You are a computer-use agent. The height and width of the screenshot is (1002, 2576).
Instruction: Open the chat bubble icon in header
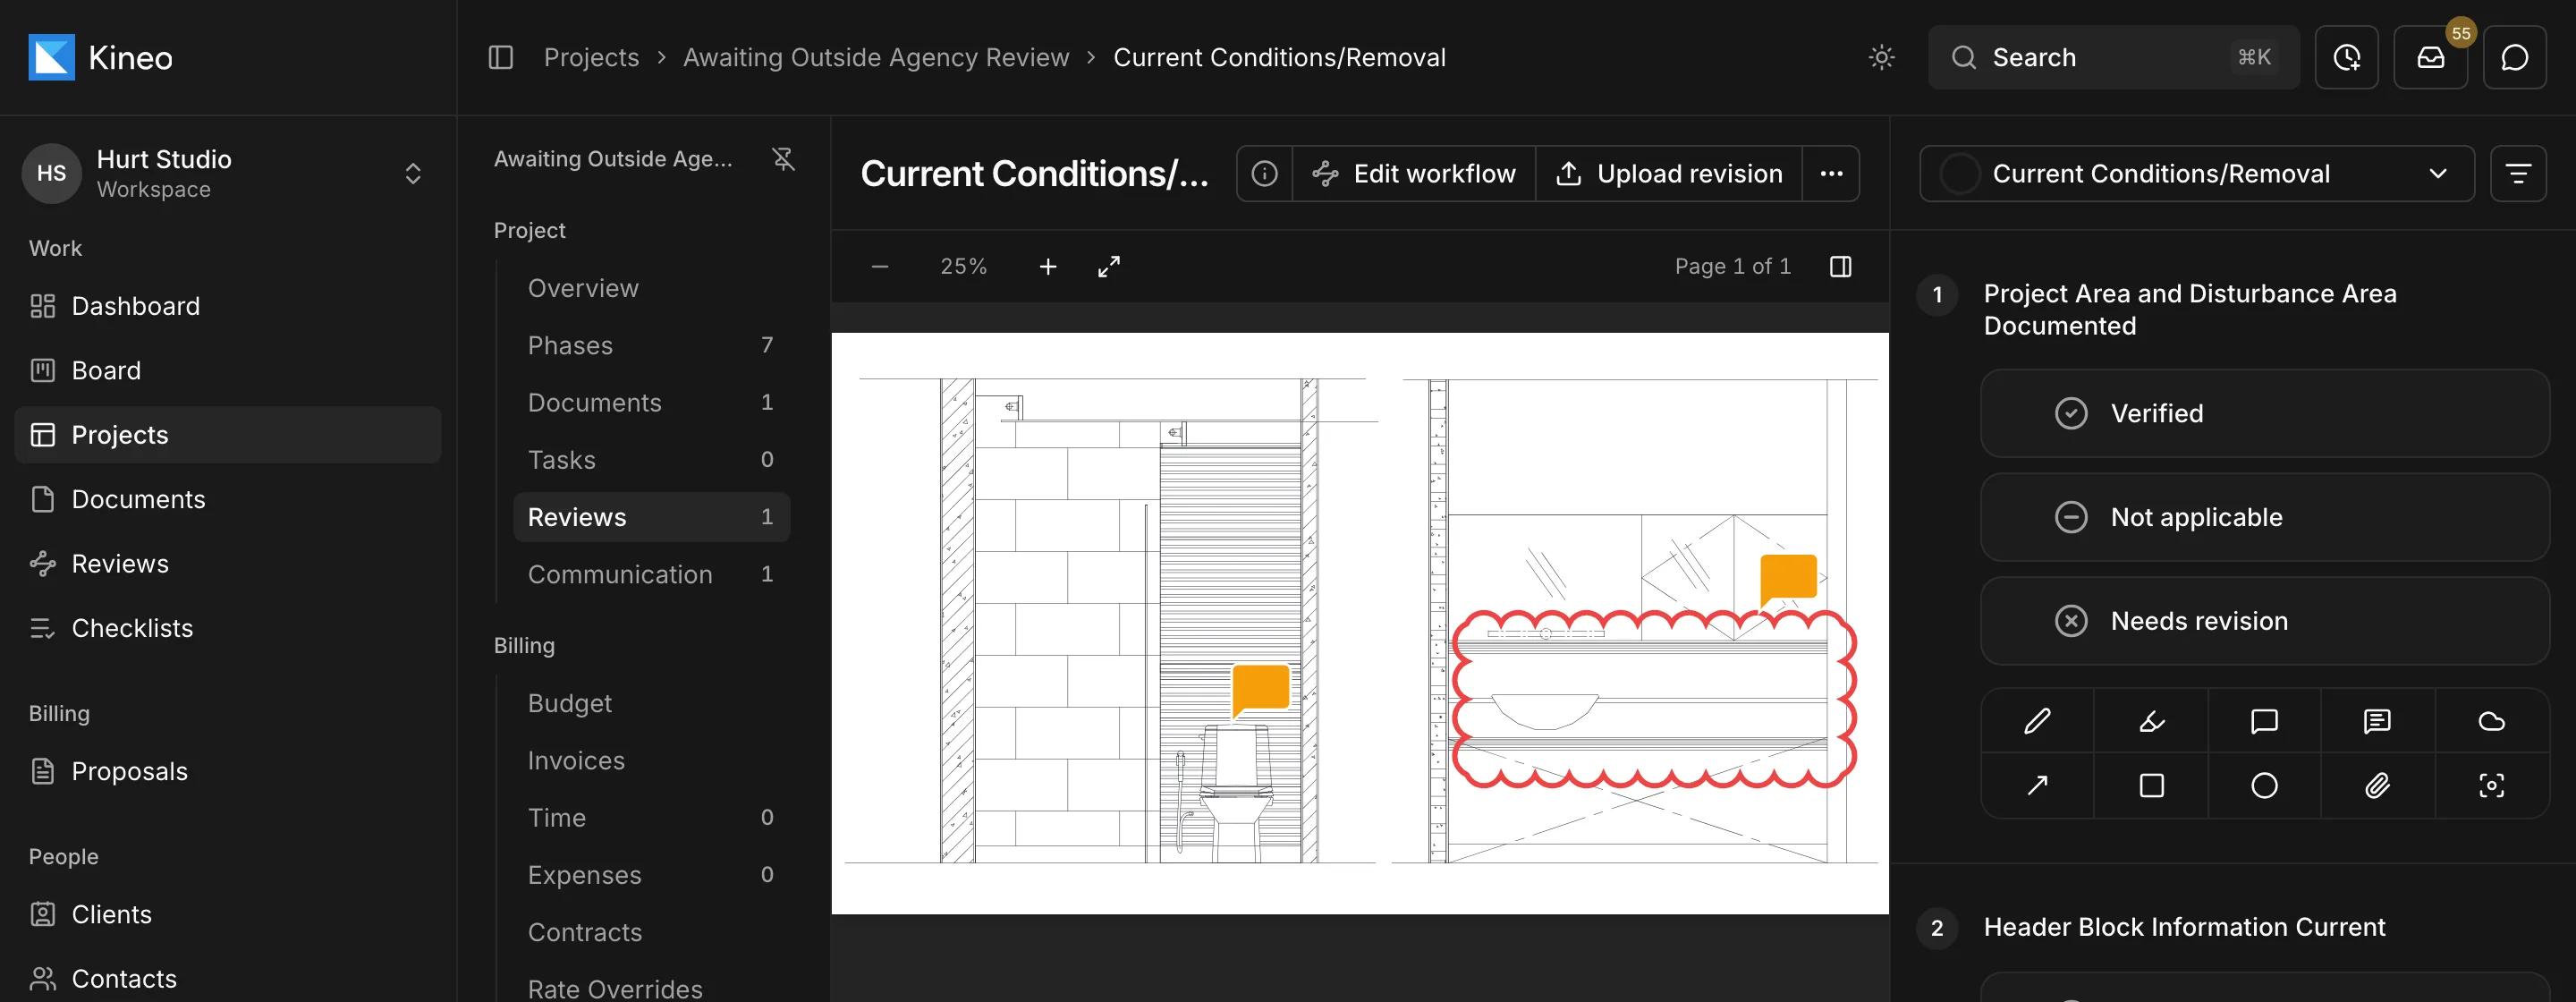tap(2514, 57)
